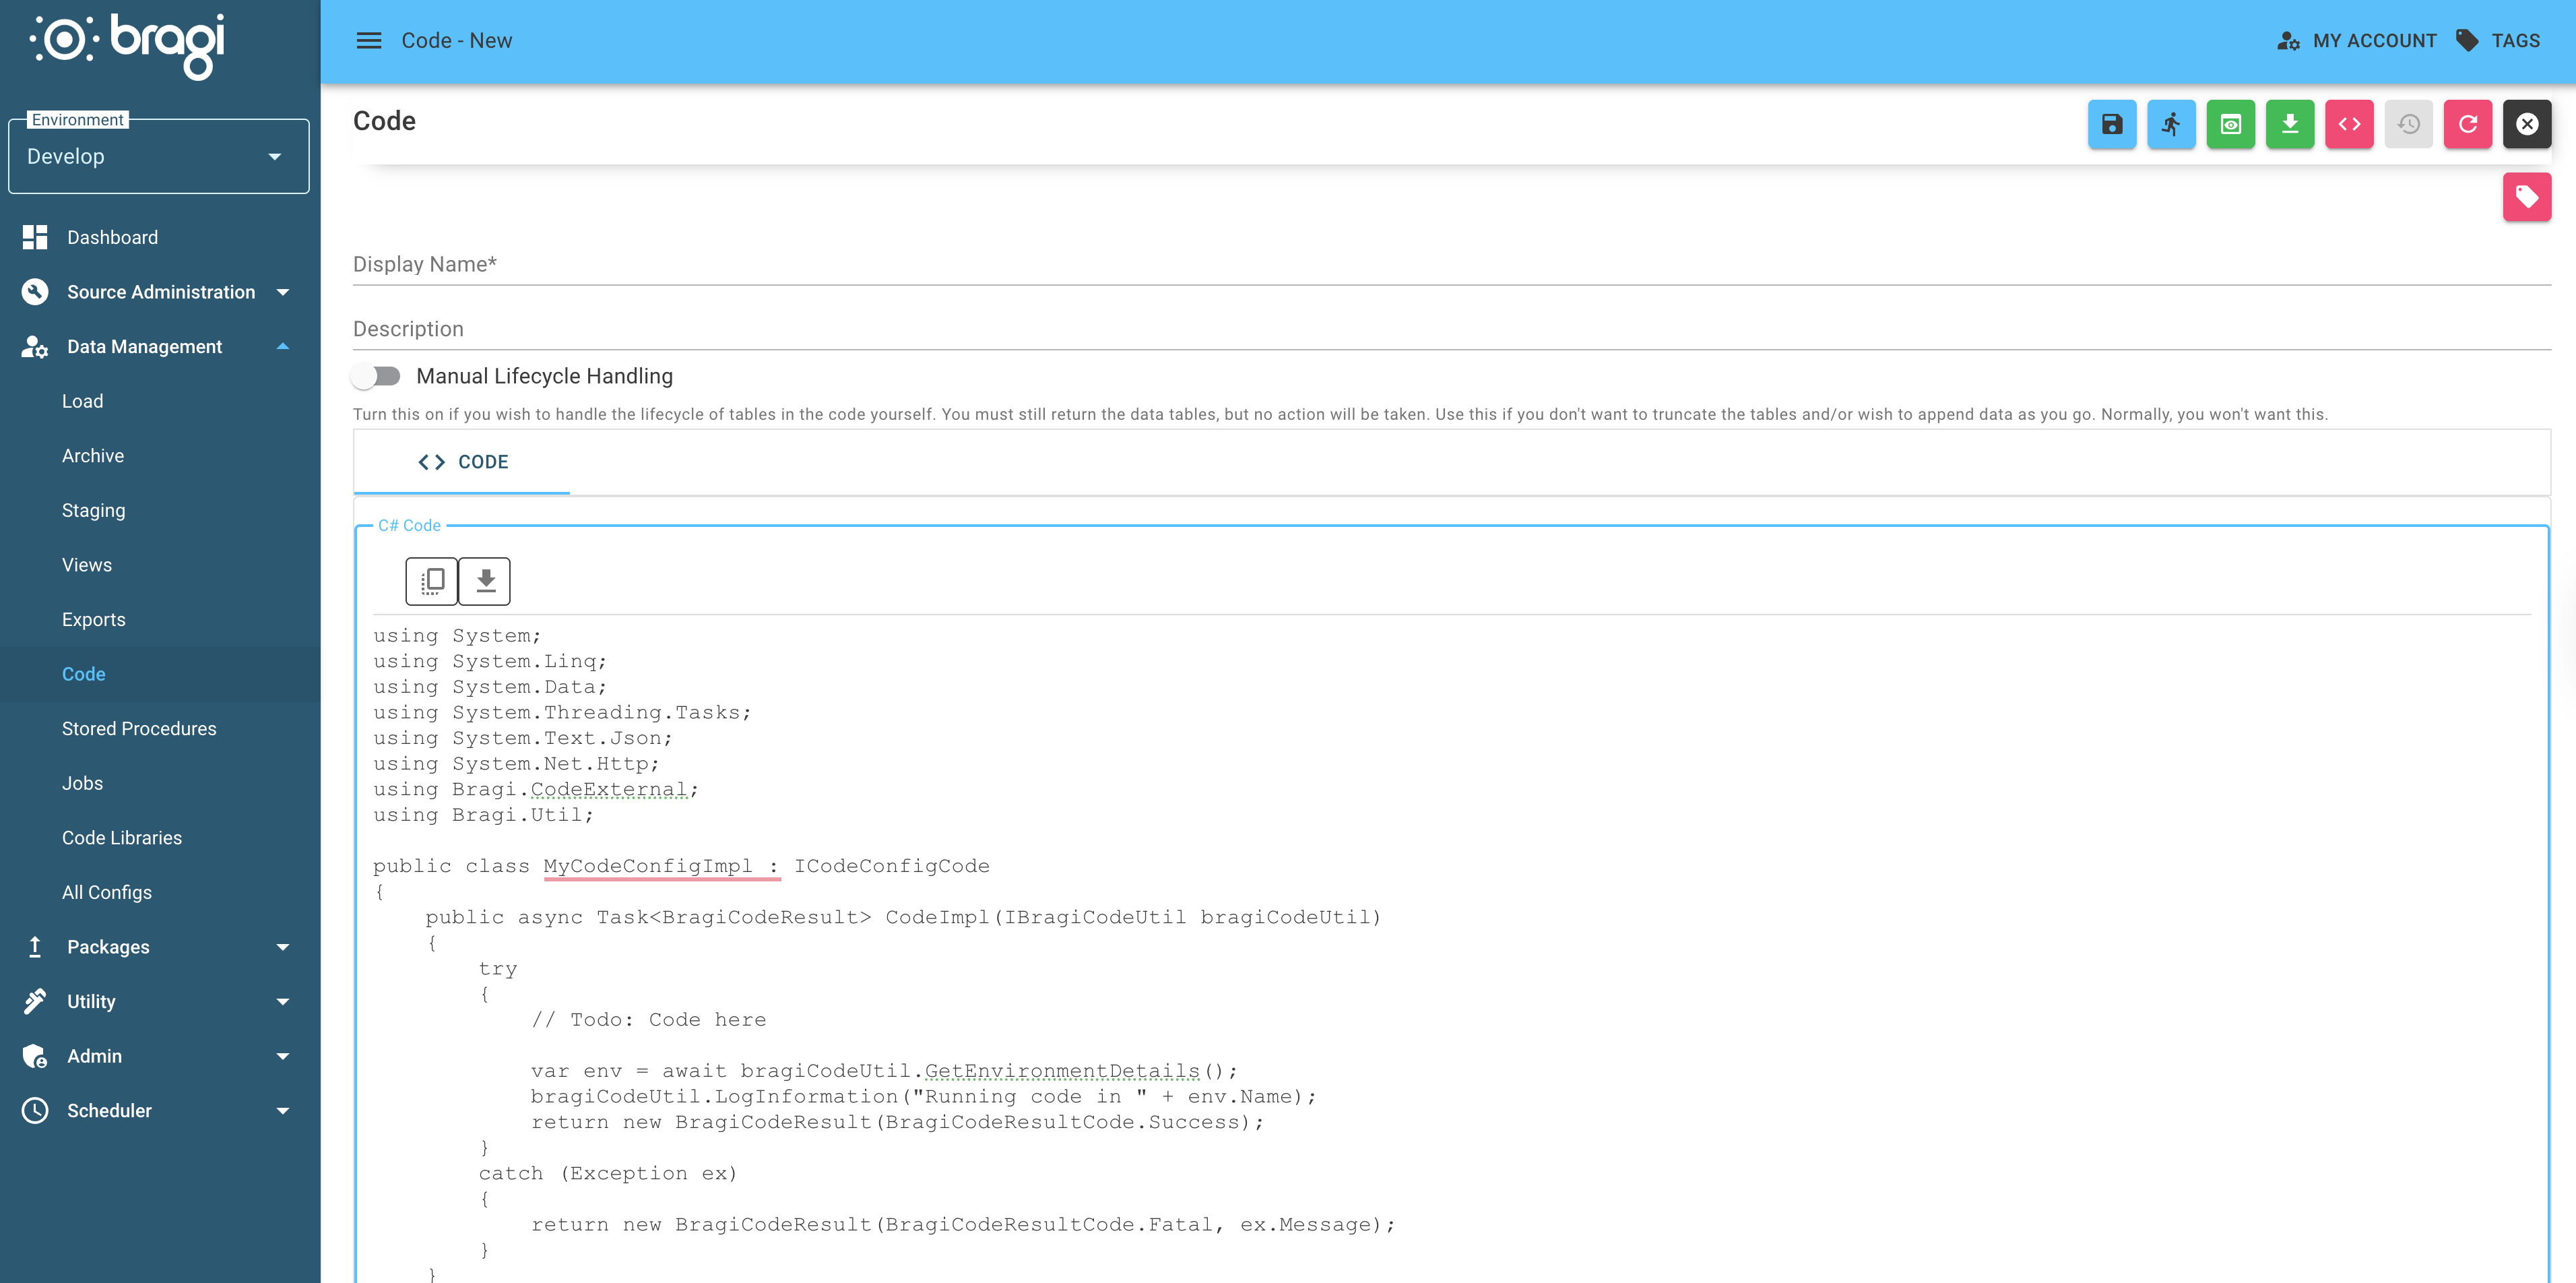Click the grey history clock button
Image resolution: width=2576 pixels, height=1283 pixels.
2408,124
